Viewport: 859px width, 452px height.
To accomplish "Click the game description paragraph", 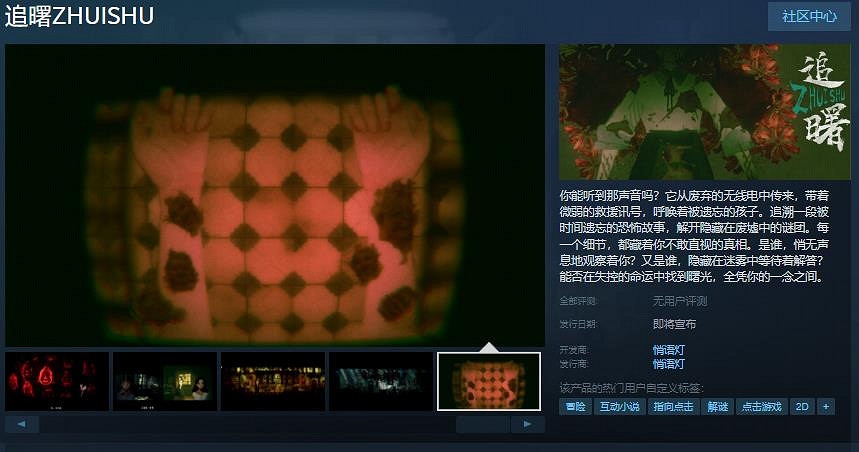I will click(694, 236).
